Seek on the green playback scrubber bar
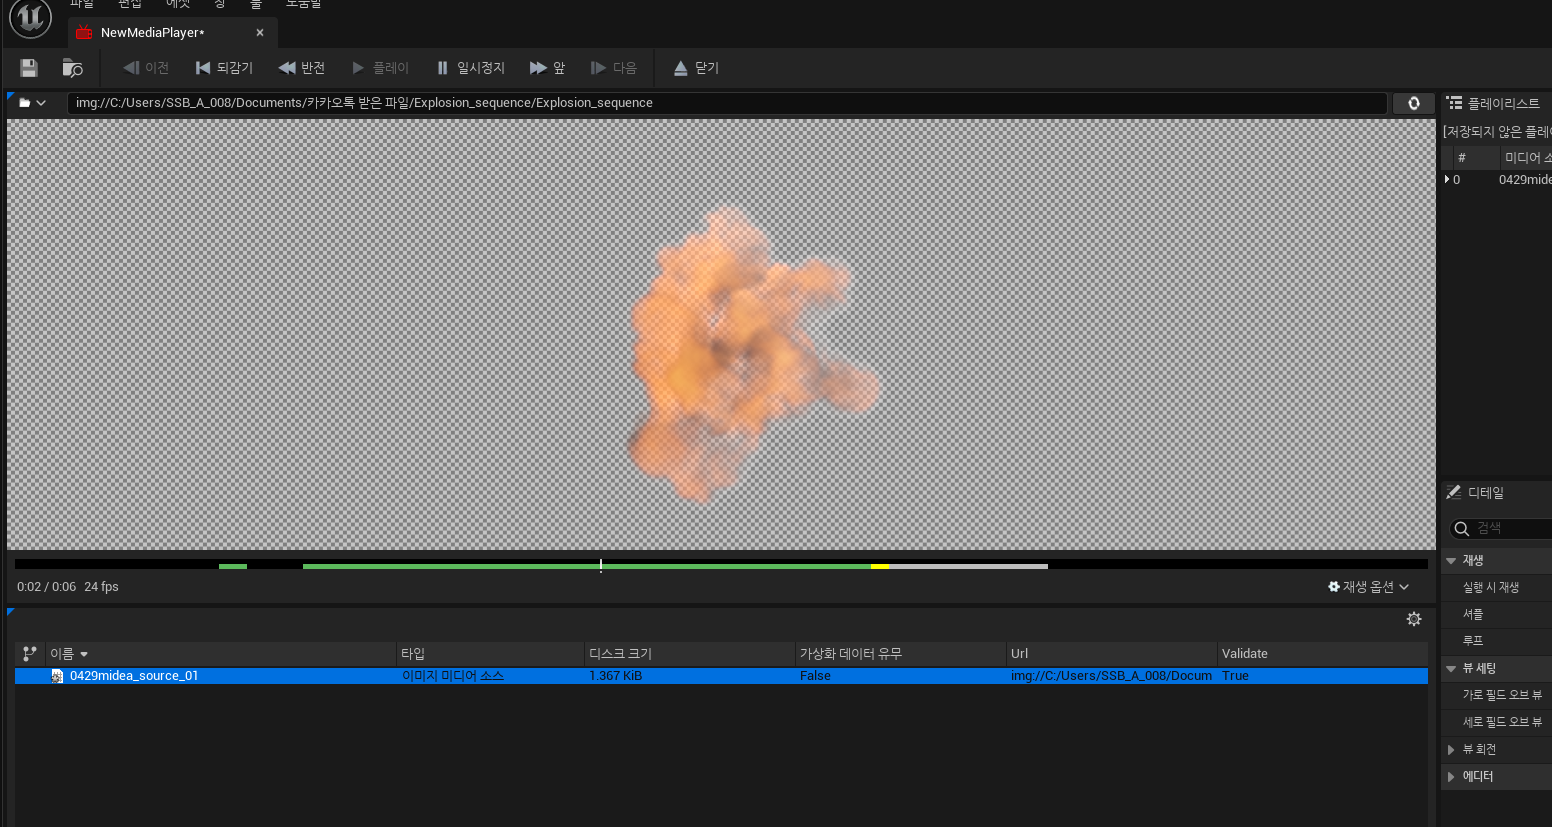 (586, 566)
